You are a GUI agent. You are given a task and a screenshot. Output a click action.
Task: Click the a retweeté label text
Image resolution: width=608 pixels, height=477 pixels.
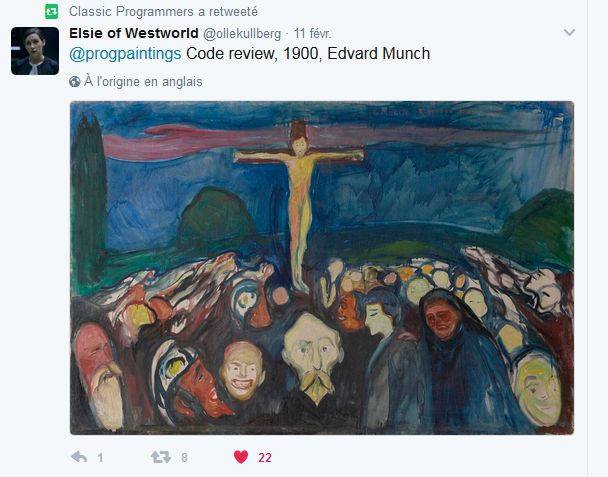[228, 12]
